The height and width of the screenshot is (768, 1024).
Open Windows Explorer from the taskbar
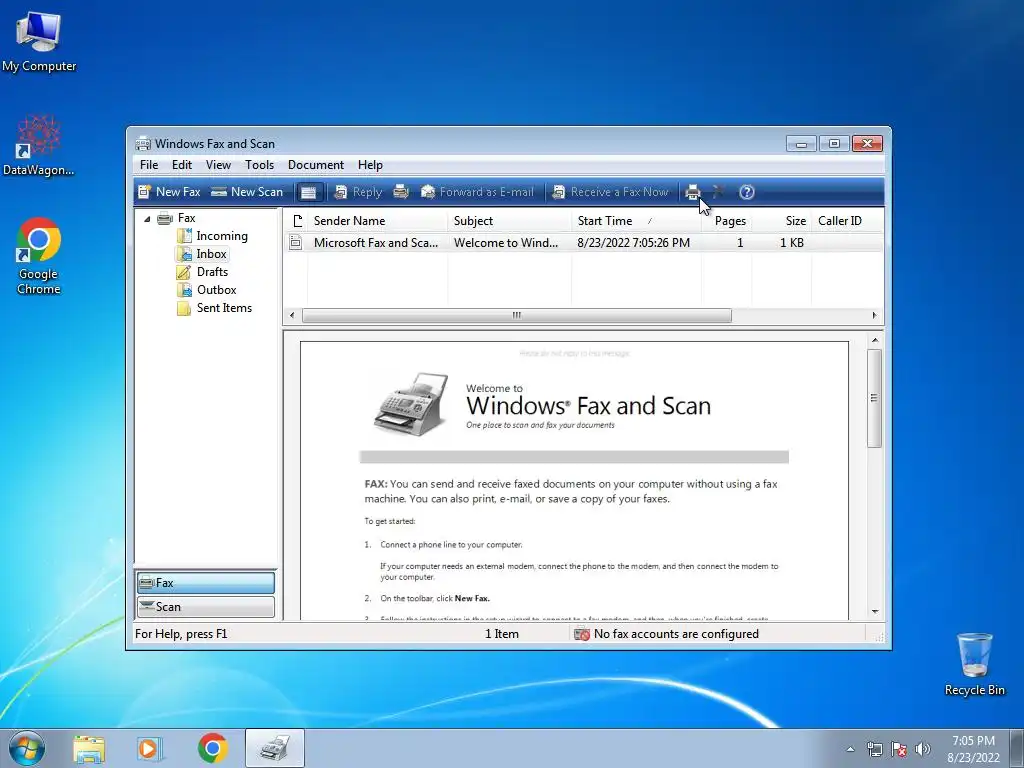coord(89,748)
